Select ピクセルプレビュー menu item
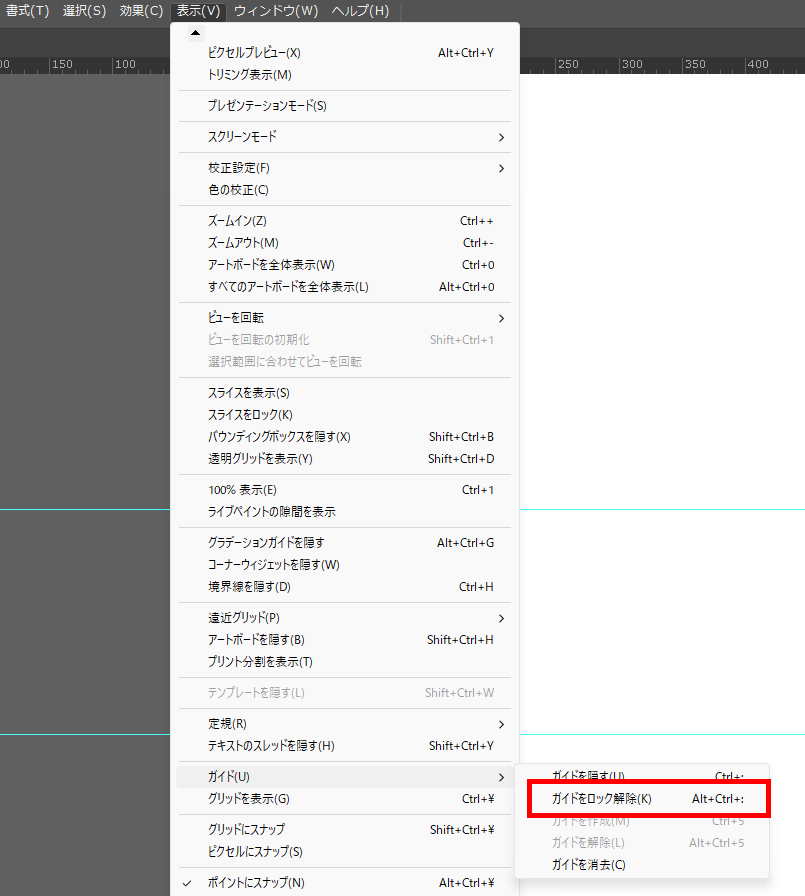This screenshot has height=896, width=805. click(x=254, y=53)
